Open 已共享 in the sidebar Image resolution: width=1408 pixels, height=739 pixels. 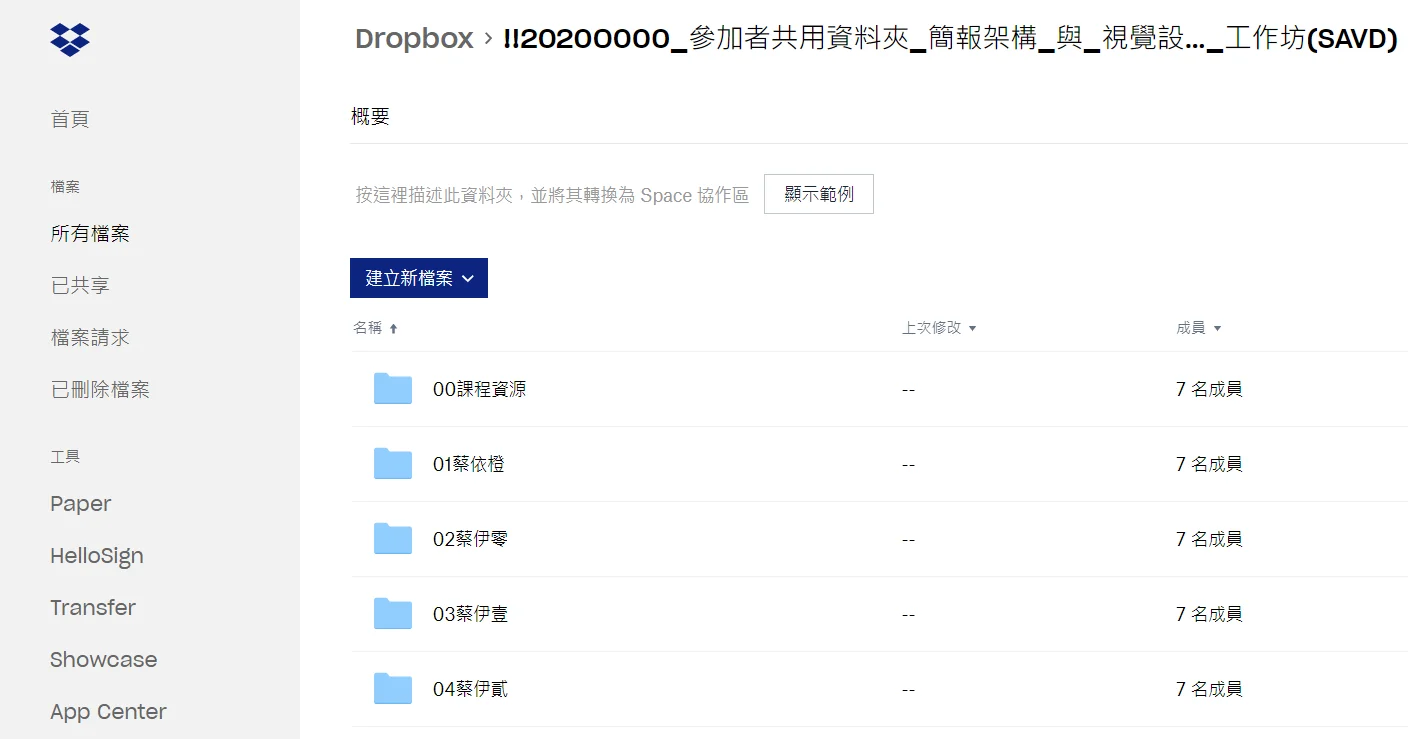(80, 286)
